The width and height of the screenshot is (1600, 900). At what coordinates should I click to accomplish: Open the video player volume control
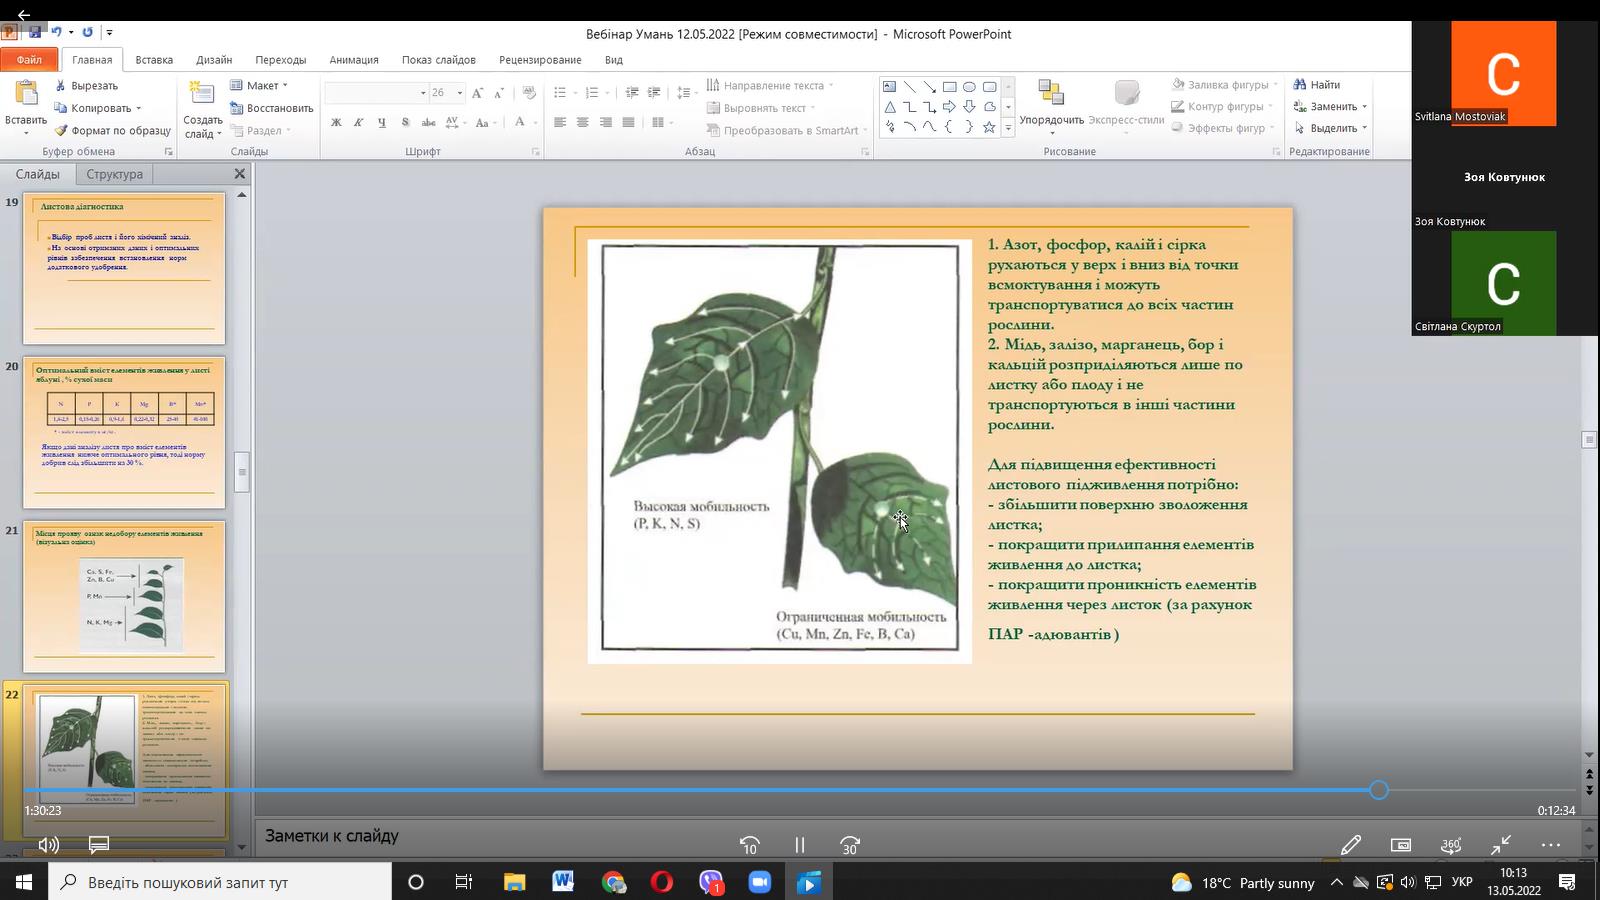pyautogui.click(x=48, y=845)
